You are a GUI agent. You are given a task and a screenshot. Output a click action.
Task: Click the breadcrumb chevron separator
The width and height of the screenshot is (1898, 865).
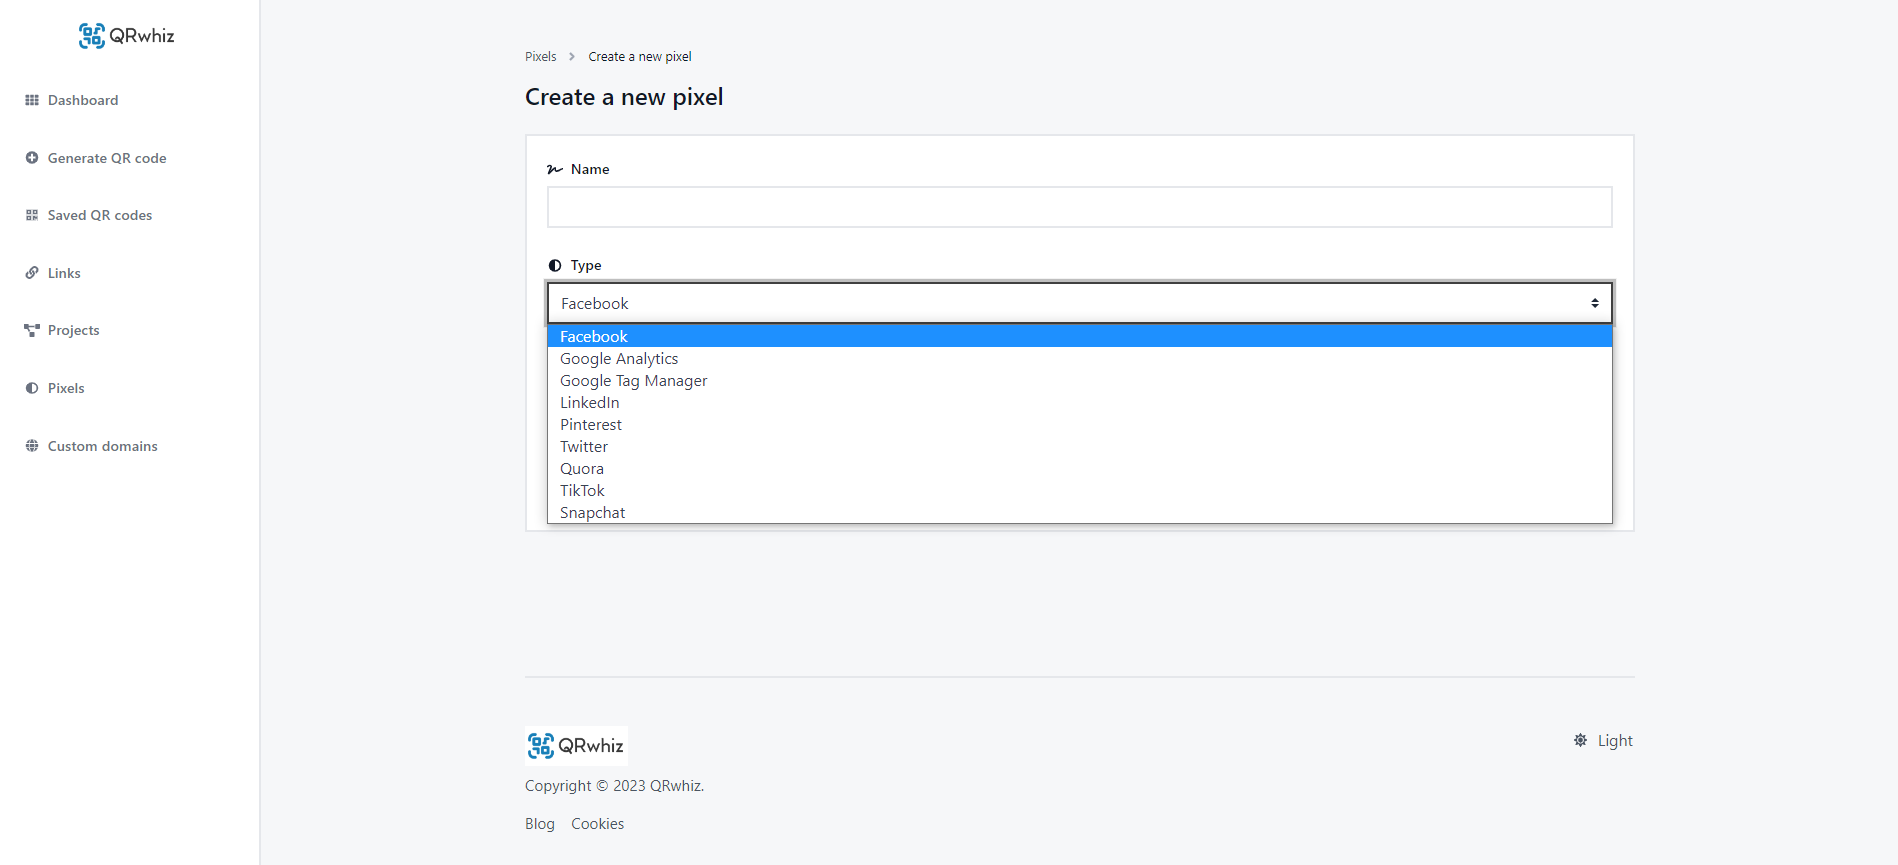pos(572,57)
